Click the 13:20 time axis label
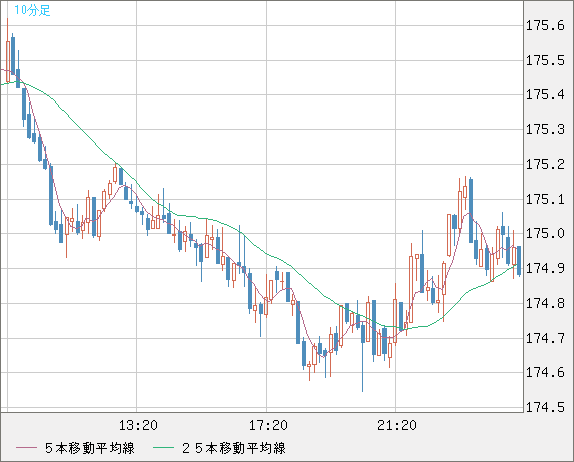 click(x=138, y=425)
